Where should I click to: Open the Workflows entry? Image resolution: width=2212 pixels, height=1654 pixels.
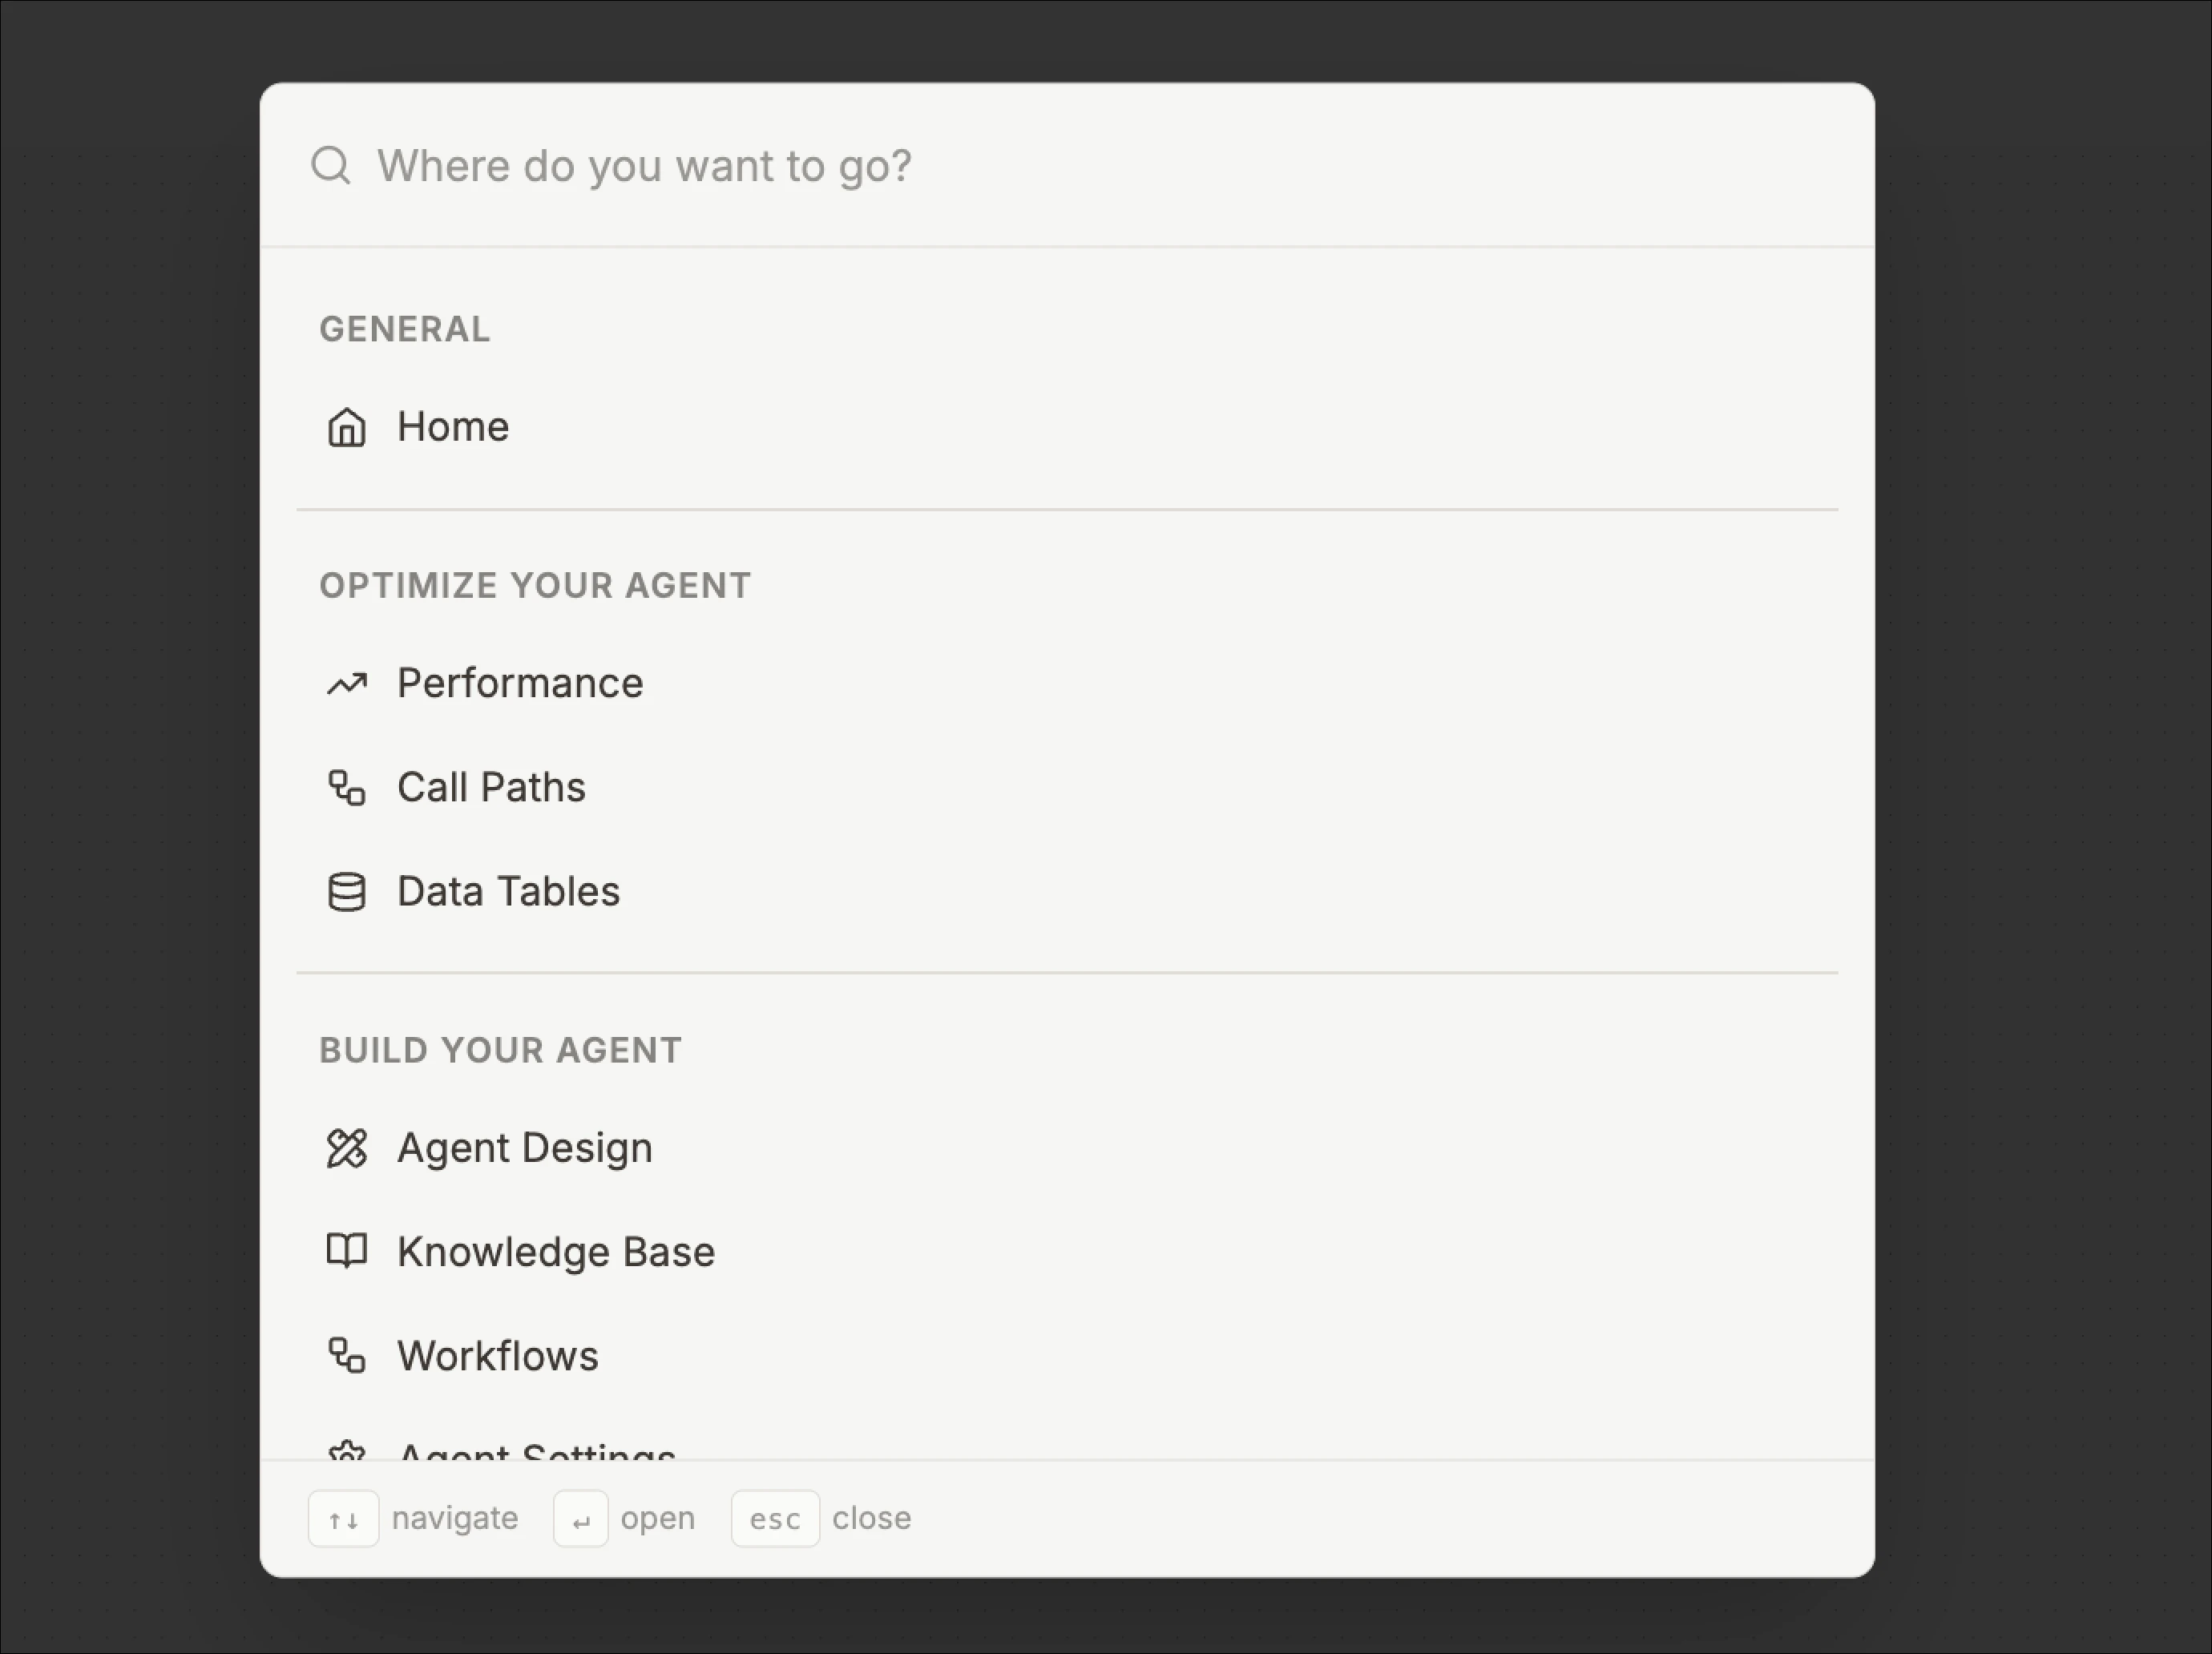(x=497, y=1357)
